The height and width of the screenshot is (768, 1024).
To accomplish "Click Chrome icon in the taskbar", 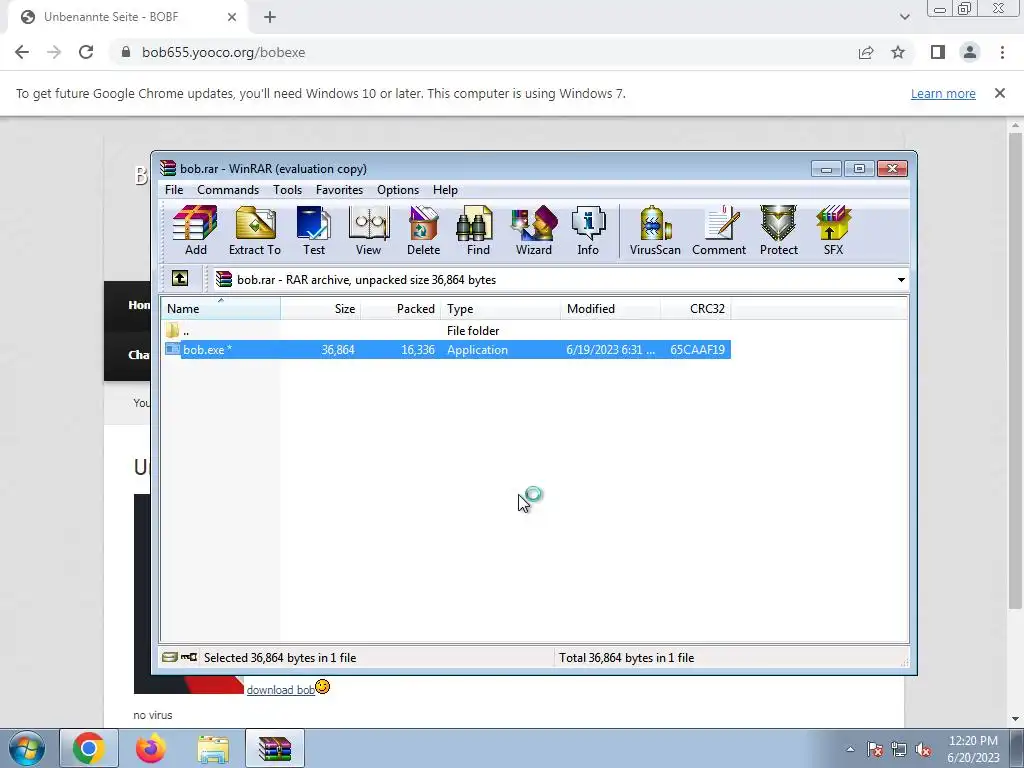I will [x=89, y=748].
